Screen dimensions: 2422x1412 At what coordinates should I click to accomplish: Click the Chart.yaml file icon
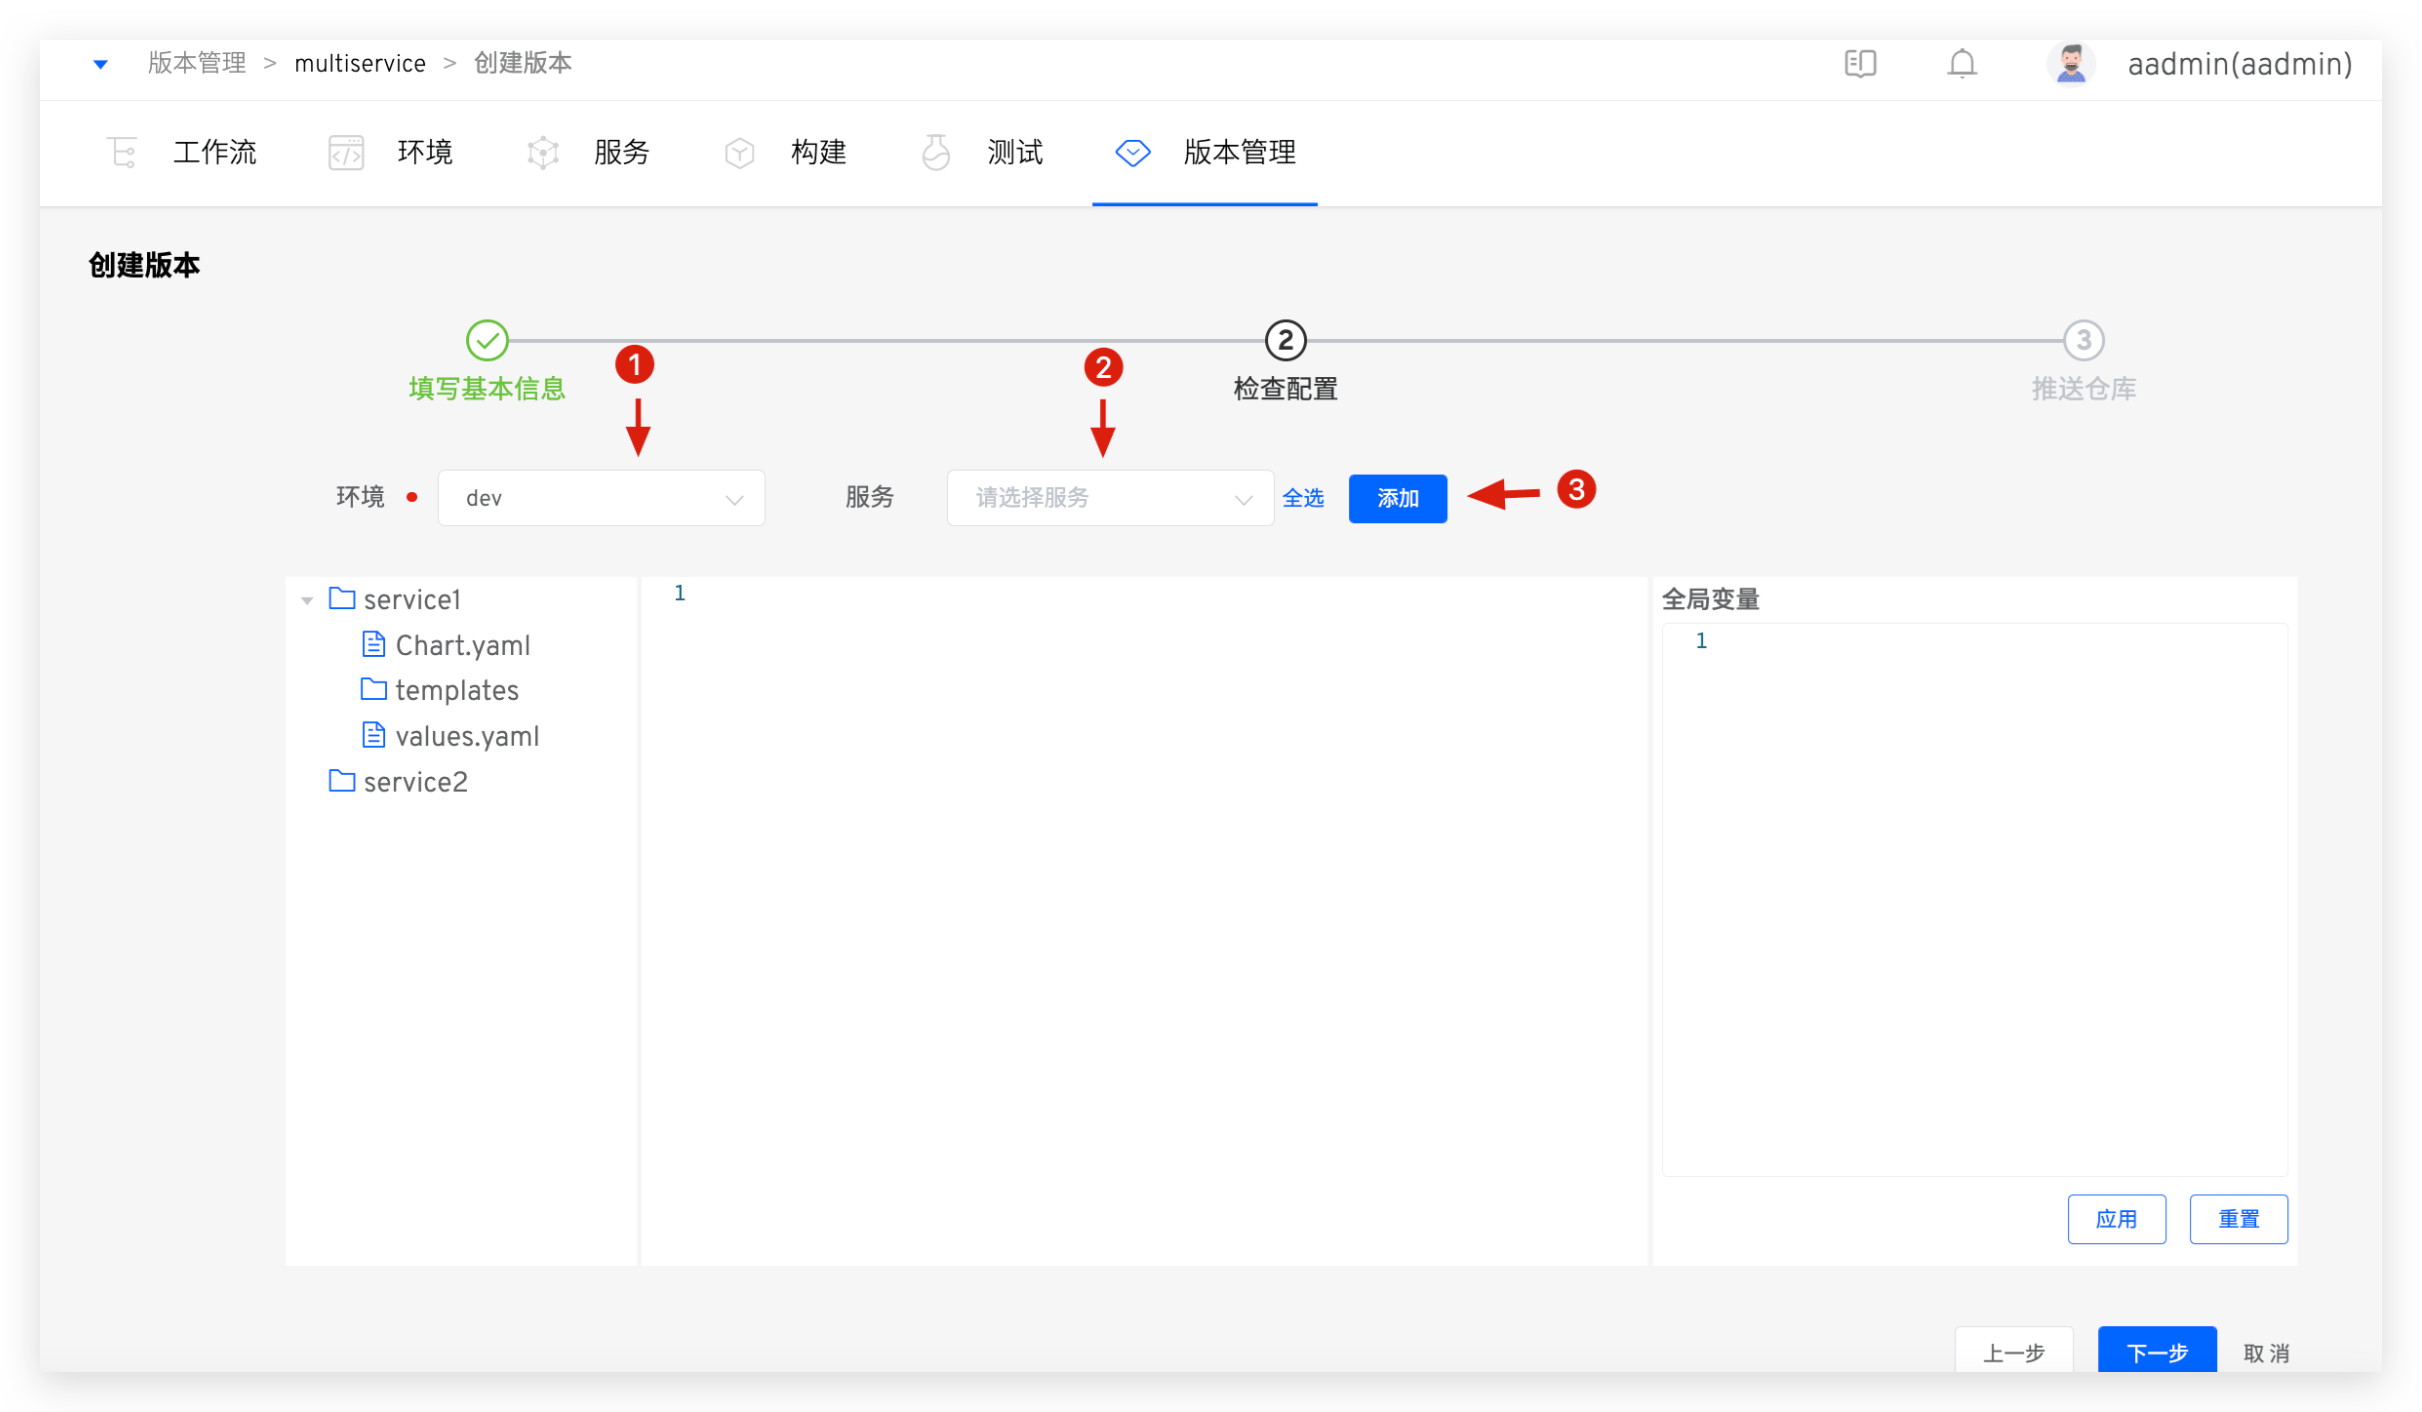(x=373, y=645)
